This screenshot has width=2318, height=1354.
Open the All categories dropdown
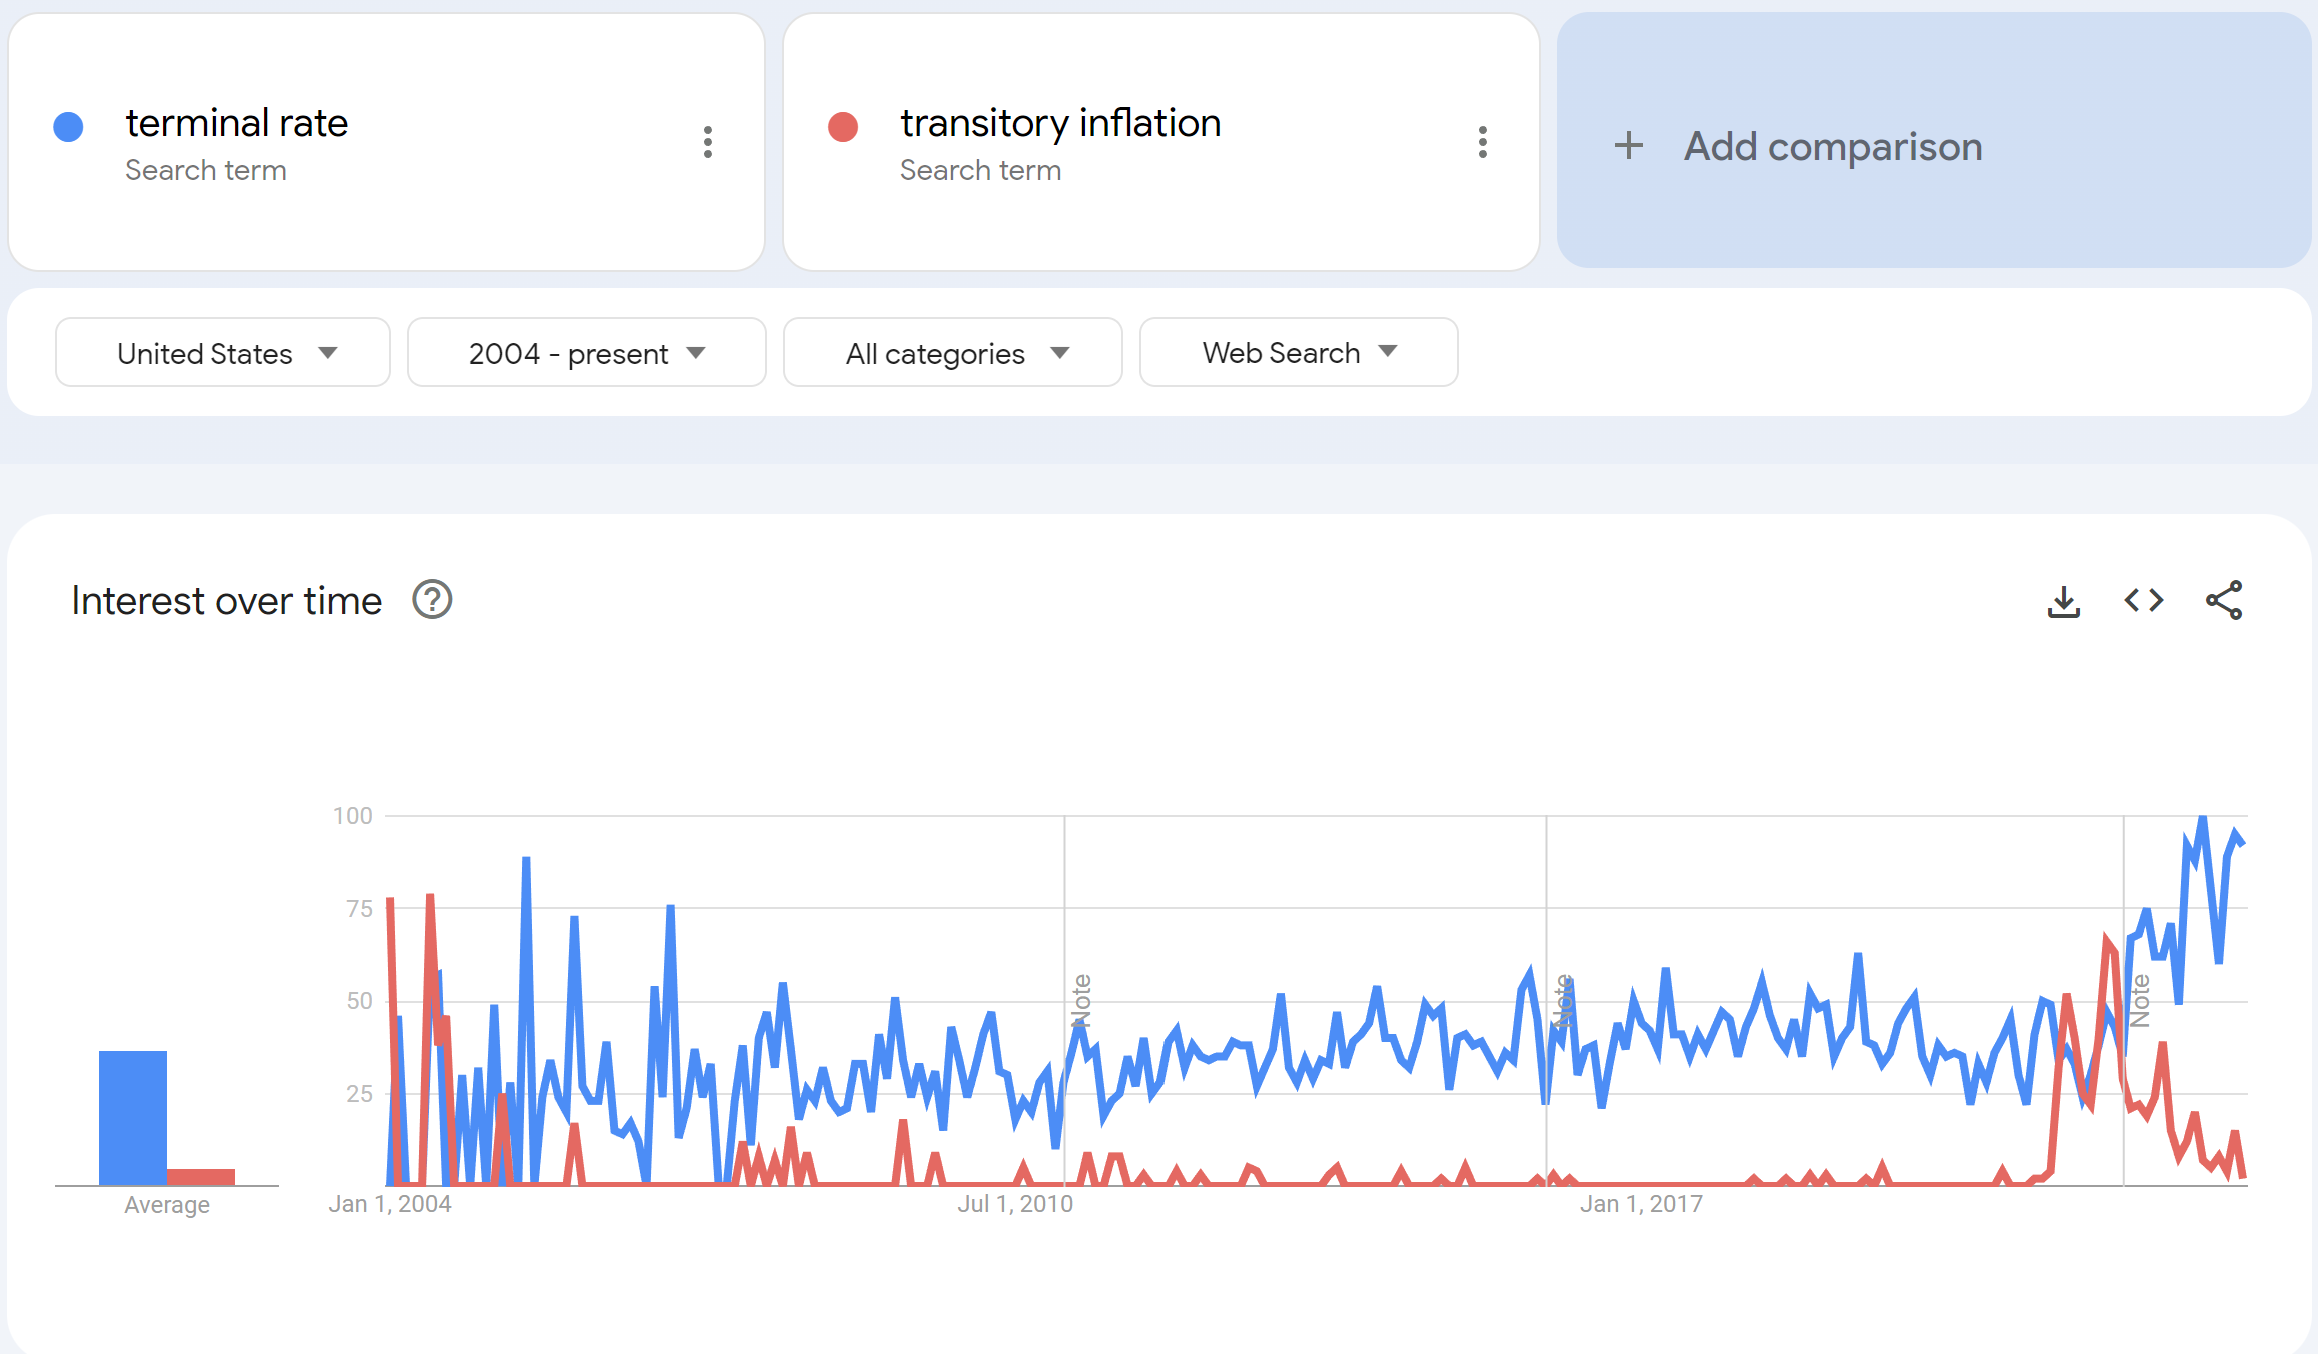952,352
